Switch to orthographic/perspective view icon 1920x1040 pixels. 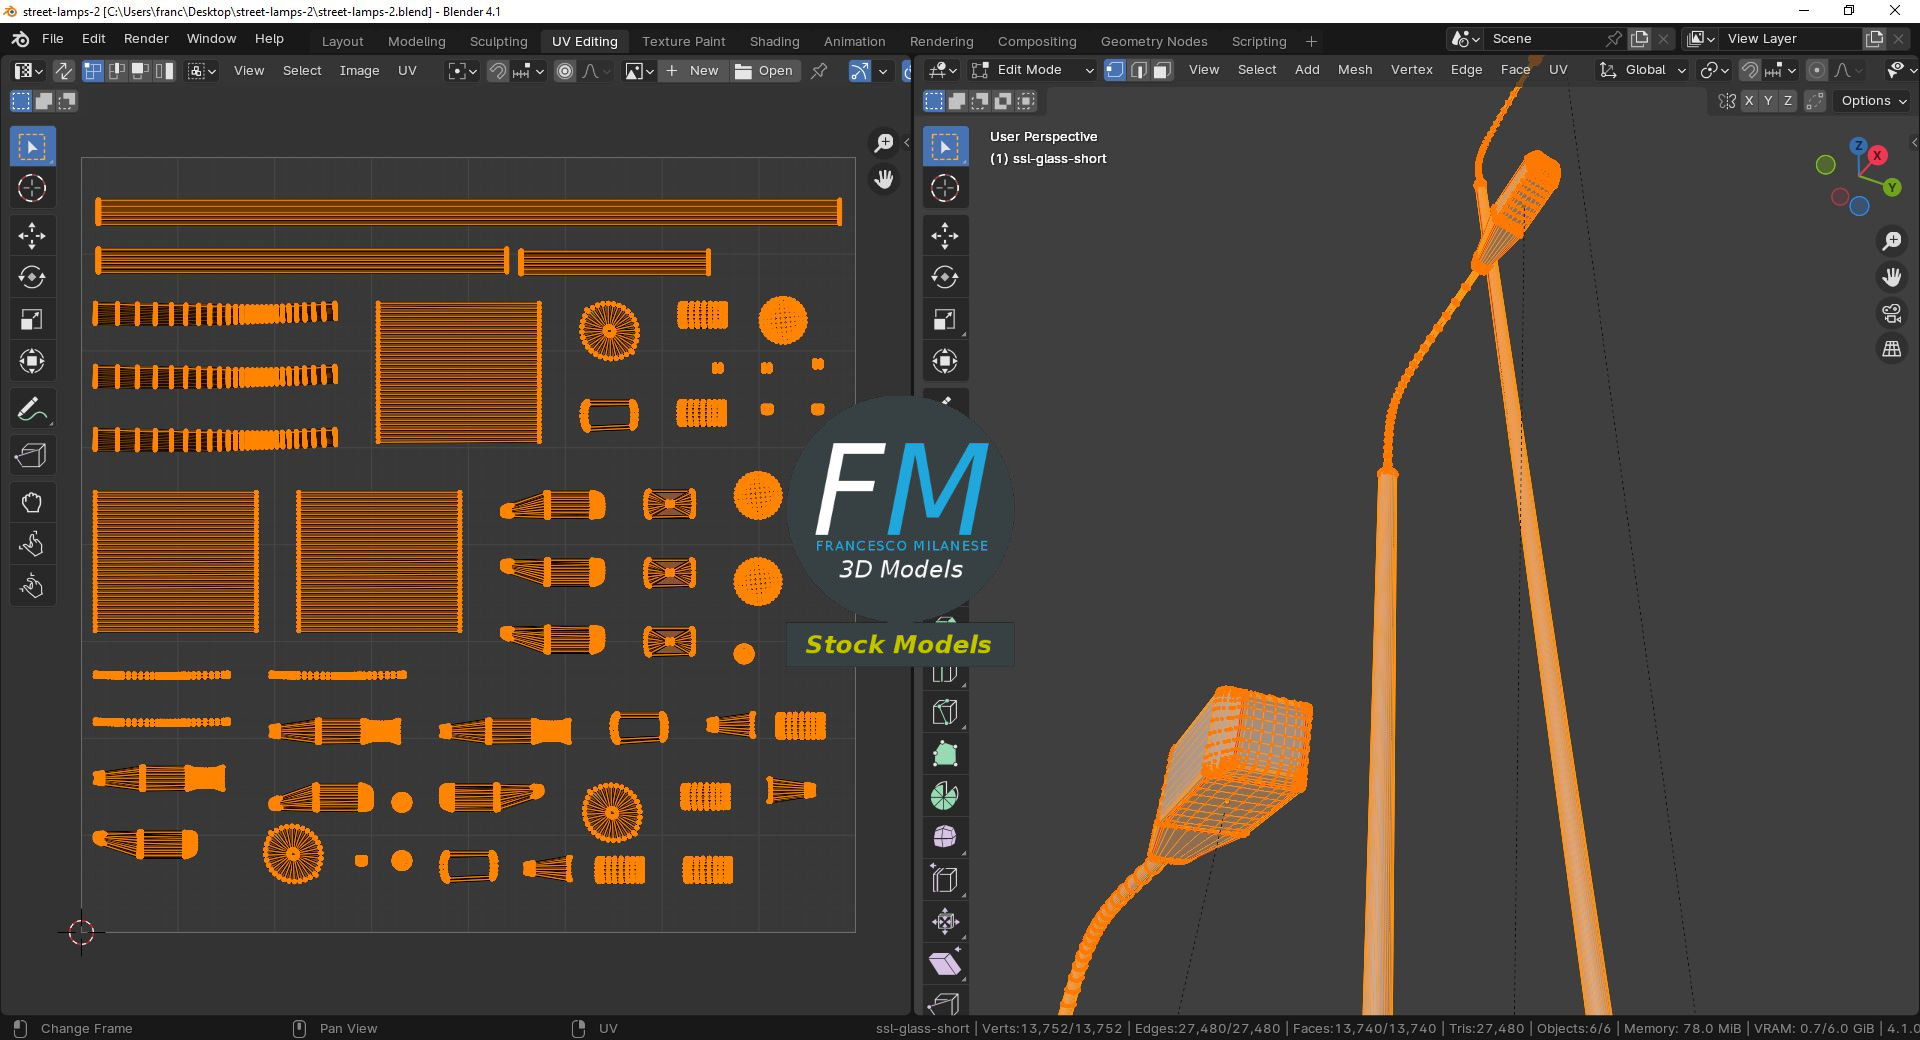coord(1892,349)
